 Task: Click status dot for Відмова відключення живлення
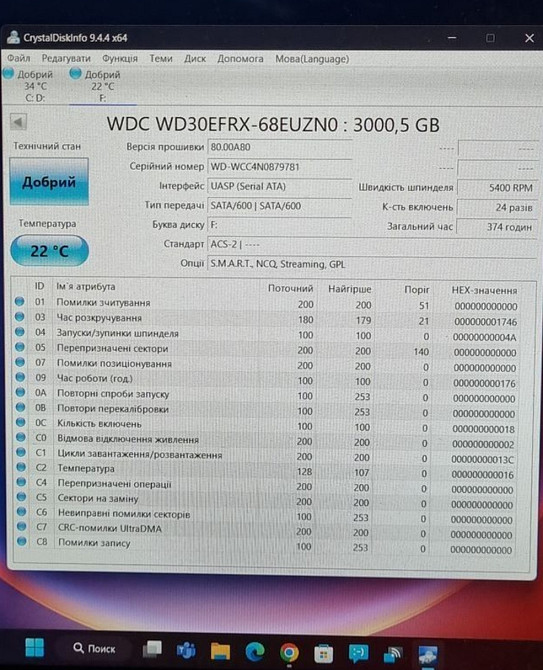(x=21, y=437)
